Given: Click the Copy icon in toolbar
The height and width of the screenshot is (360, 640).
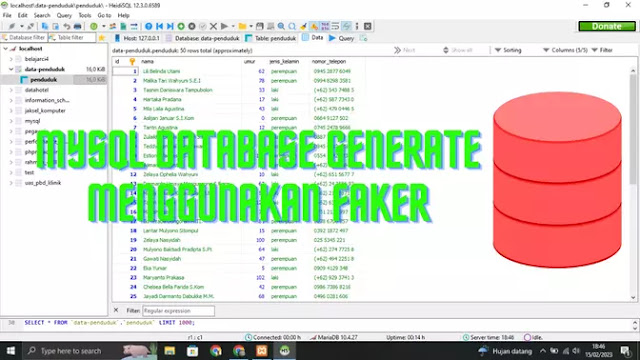Looking at the screenshot, I should tap(45, 26).
